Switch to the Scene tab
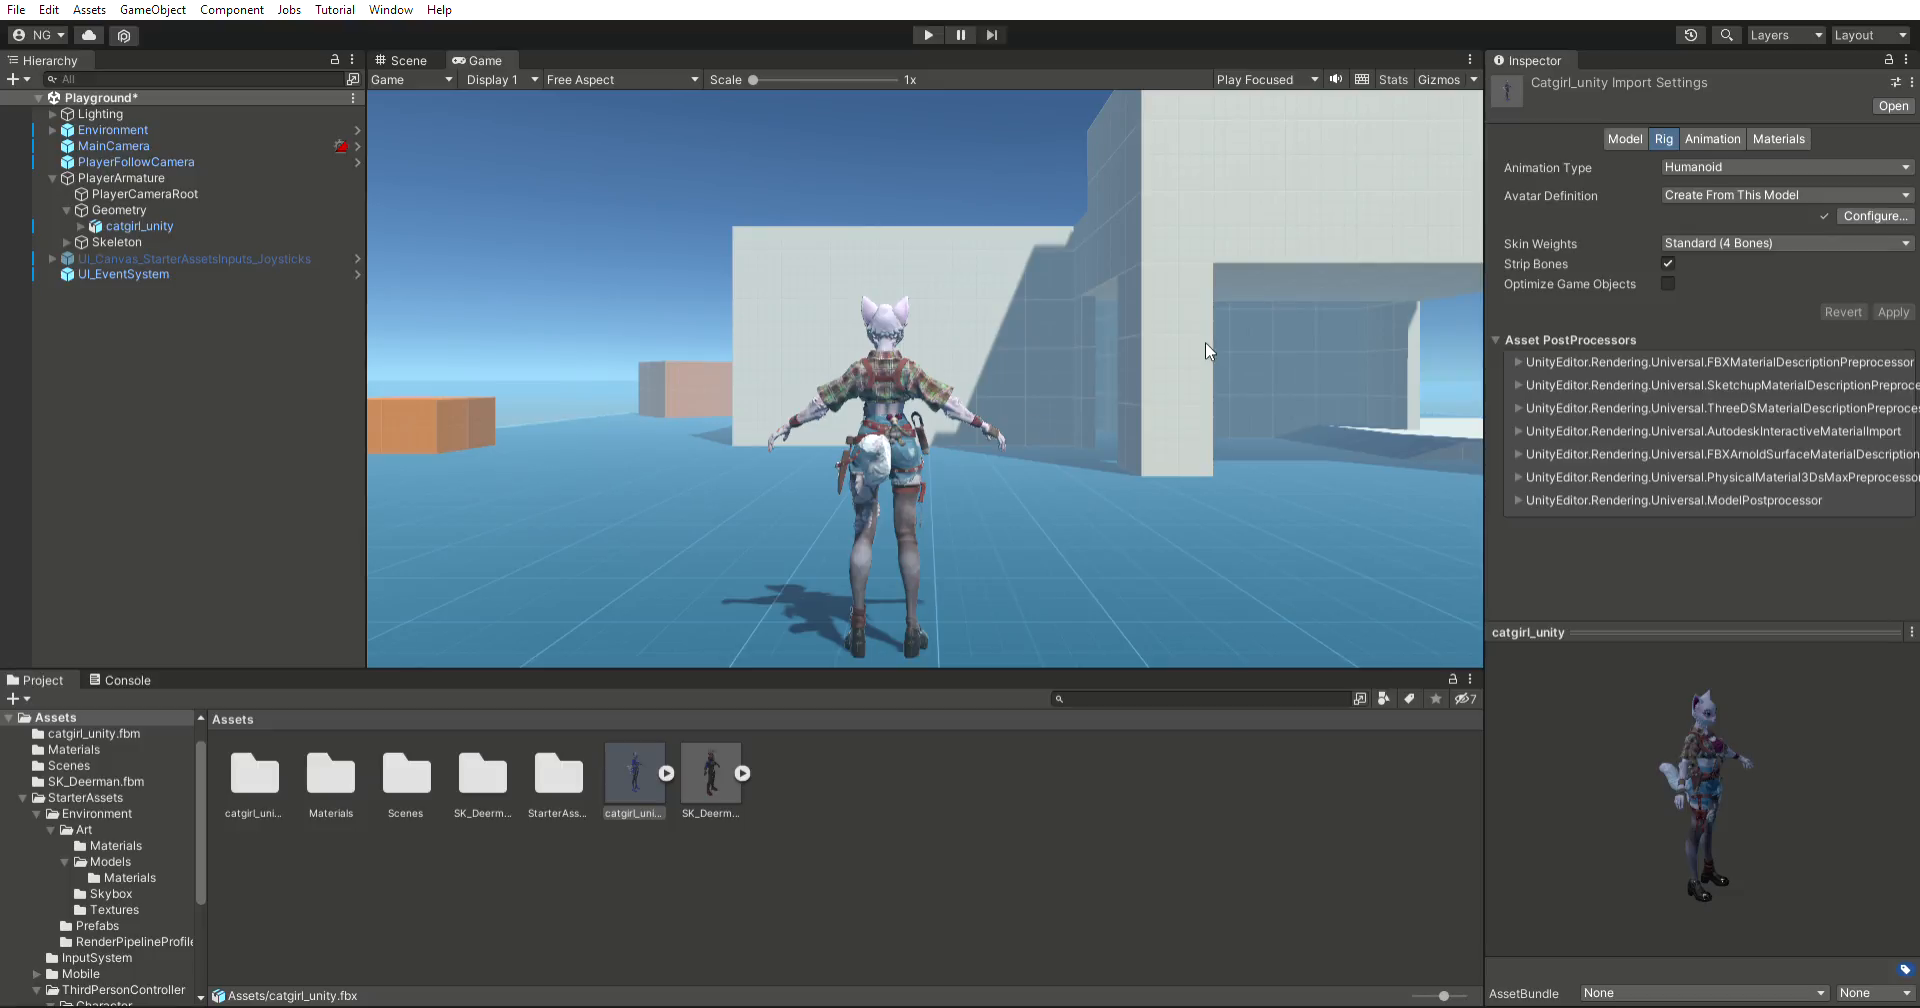Viewport: 1920px width, 1008px height. (401, 60)
